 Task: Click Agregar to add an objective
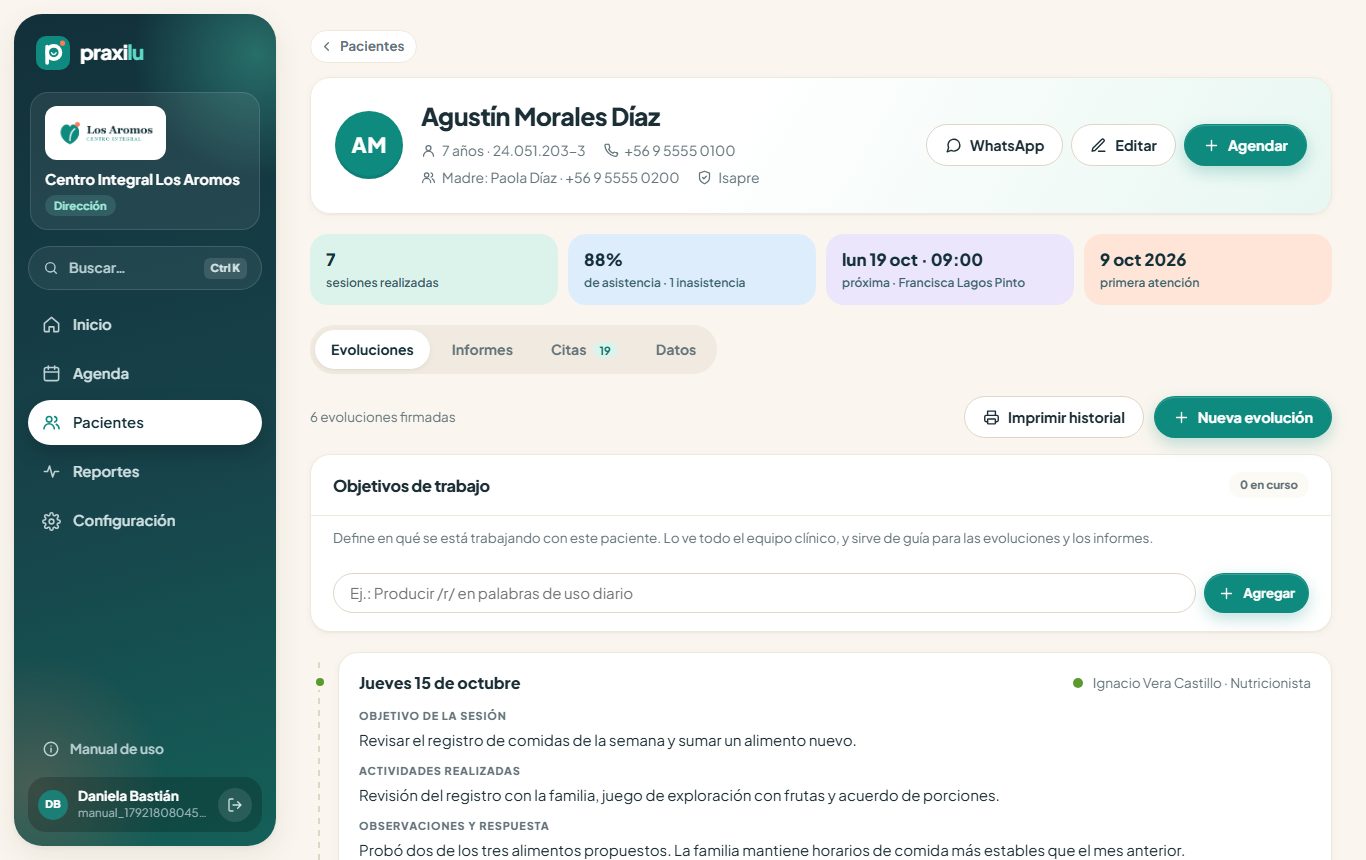tap(1256, 593)
